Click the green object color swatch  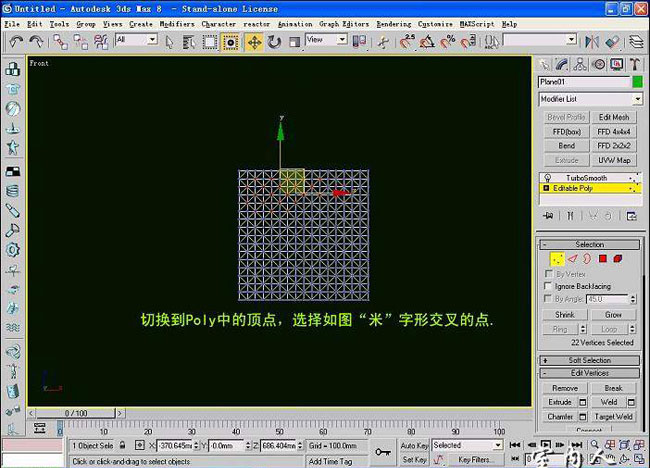638,82
